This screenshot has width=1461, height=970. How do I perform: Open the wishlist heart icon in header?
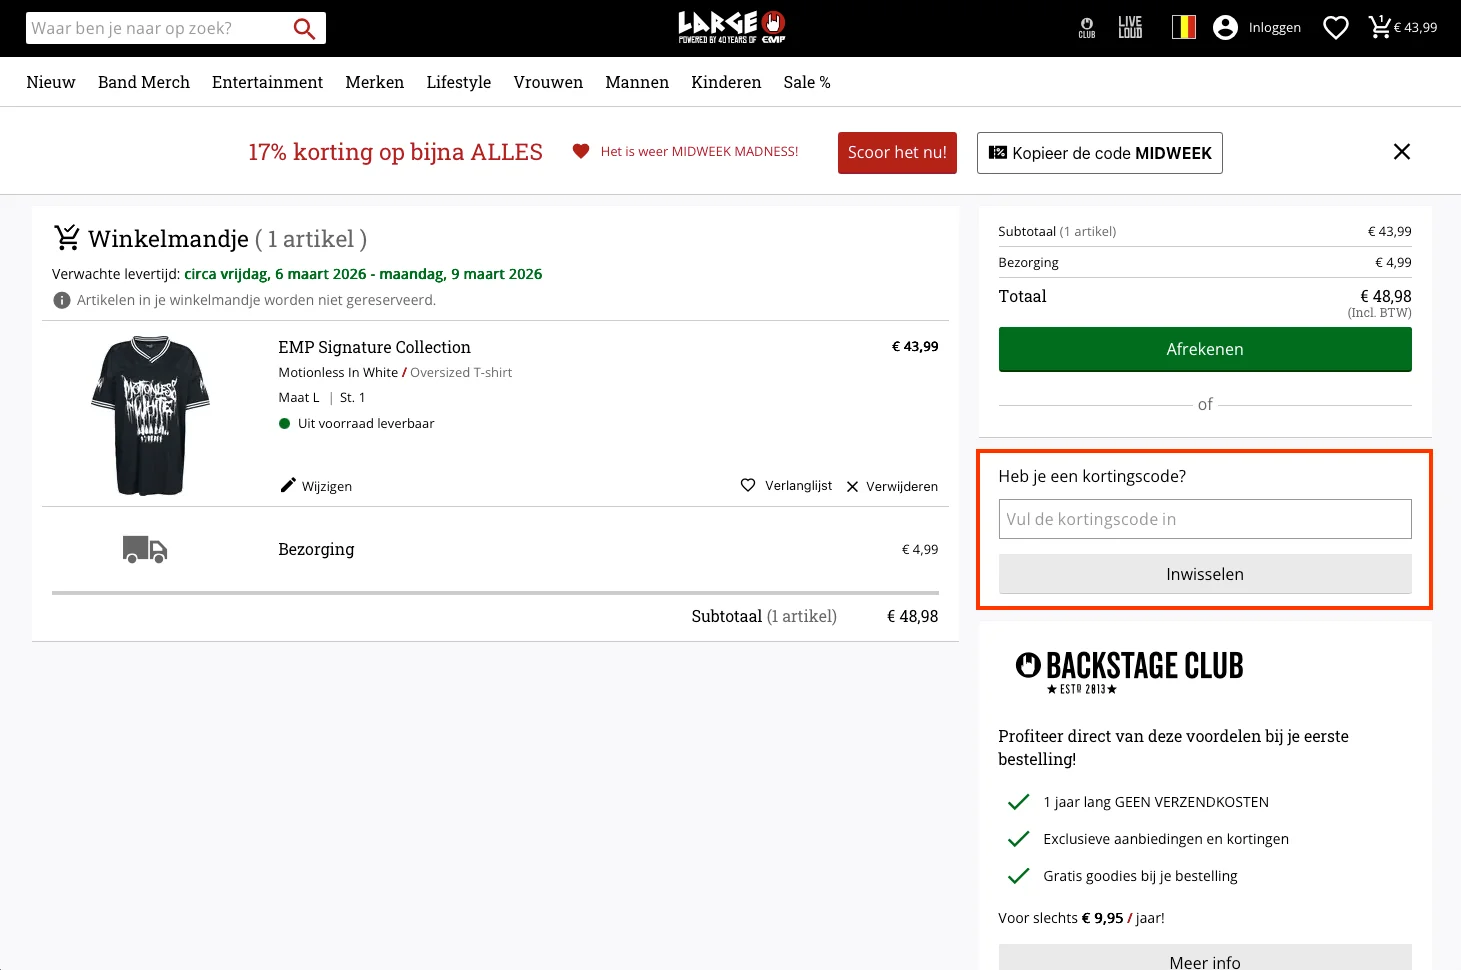[1335, 27]
